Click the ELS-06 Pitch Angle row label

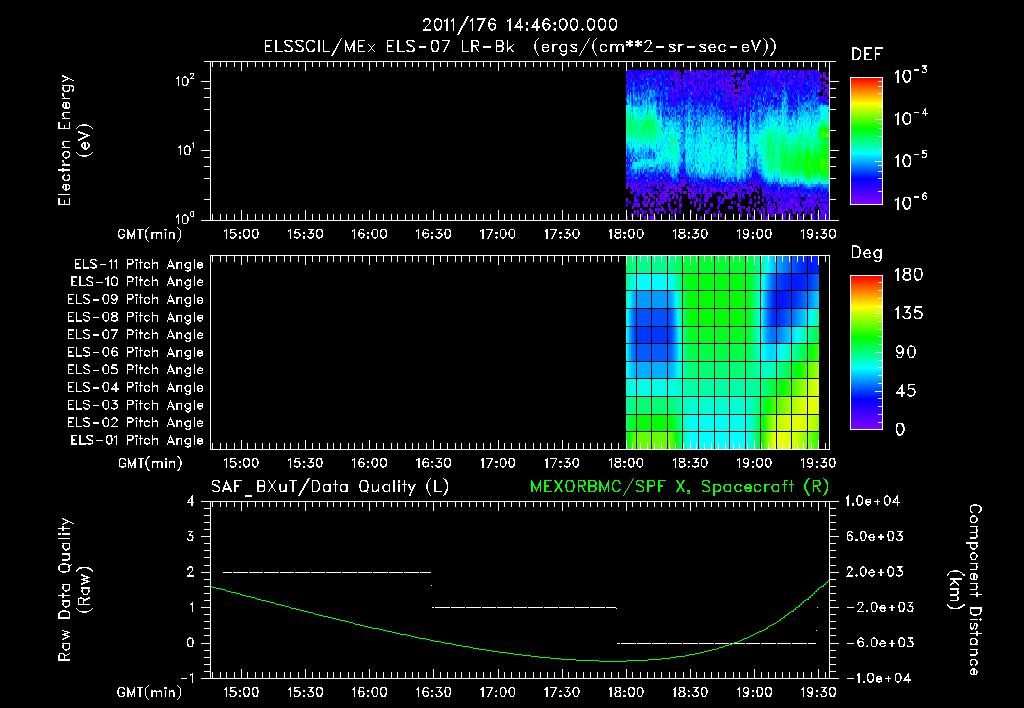coord(135,353)
